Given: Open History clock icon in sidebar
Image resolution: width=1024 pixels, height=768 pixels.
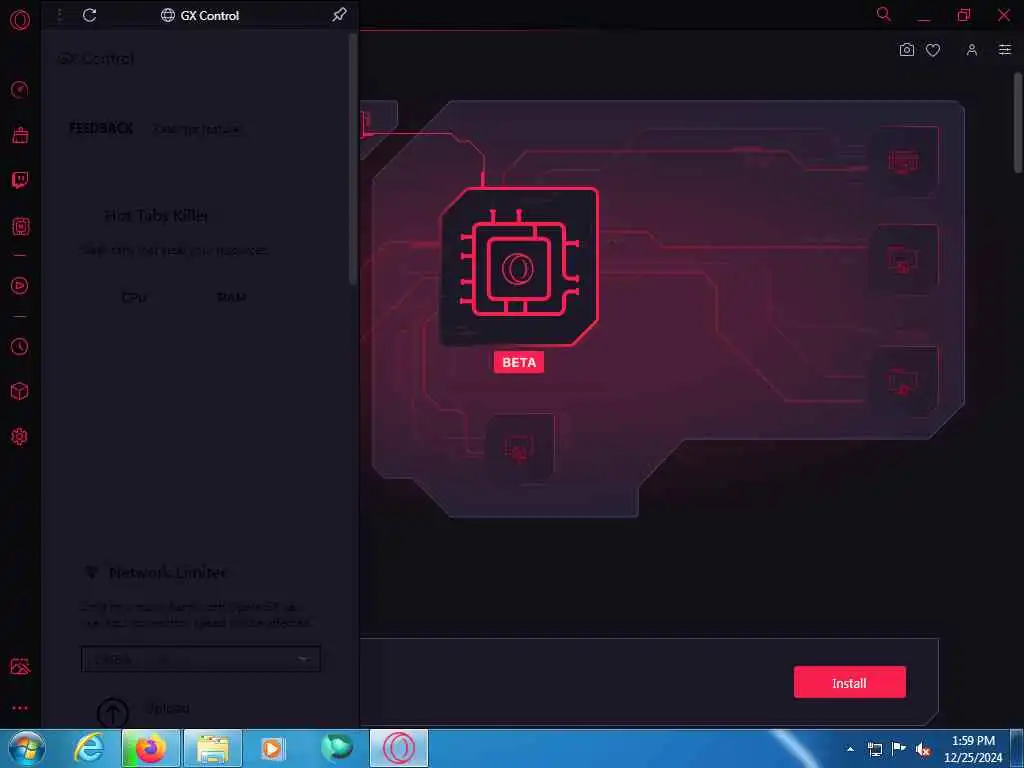Looking at the screenshot, I should point(20,347).
